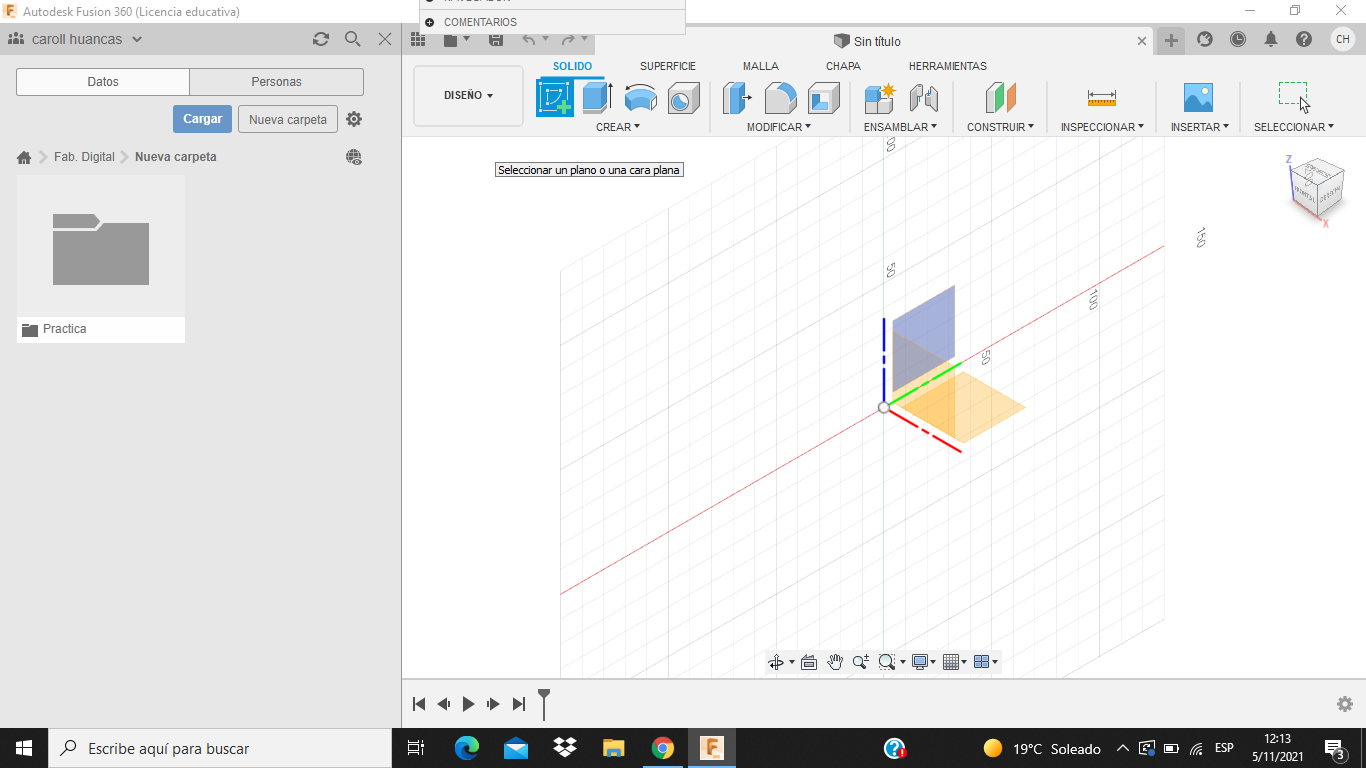Open the data panel grid icon
The height and width of the screenshot is (768, 1366).
tap(418, 40)
